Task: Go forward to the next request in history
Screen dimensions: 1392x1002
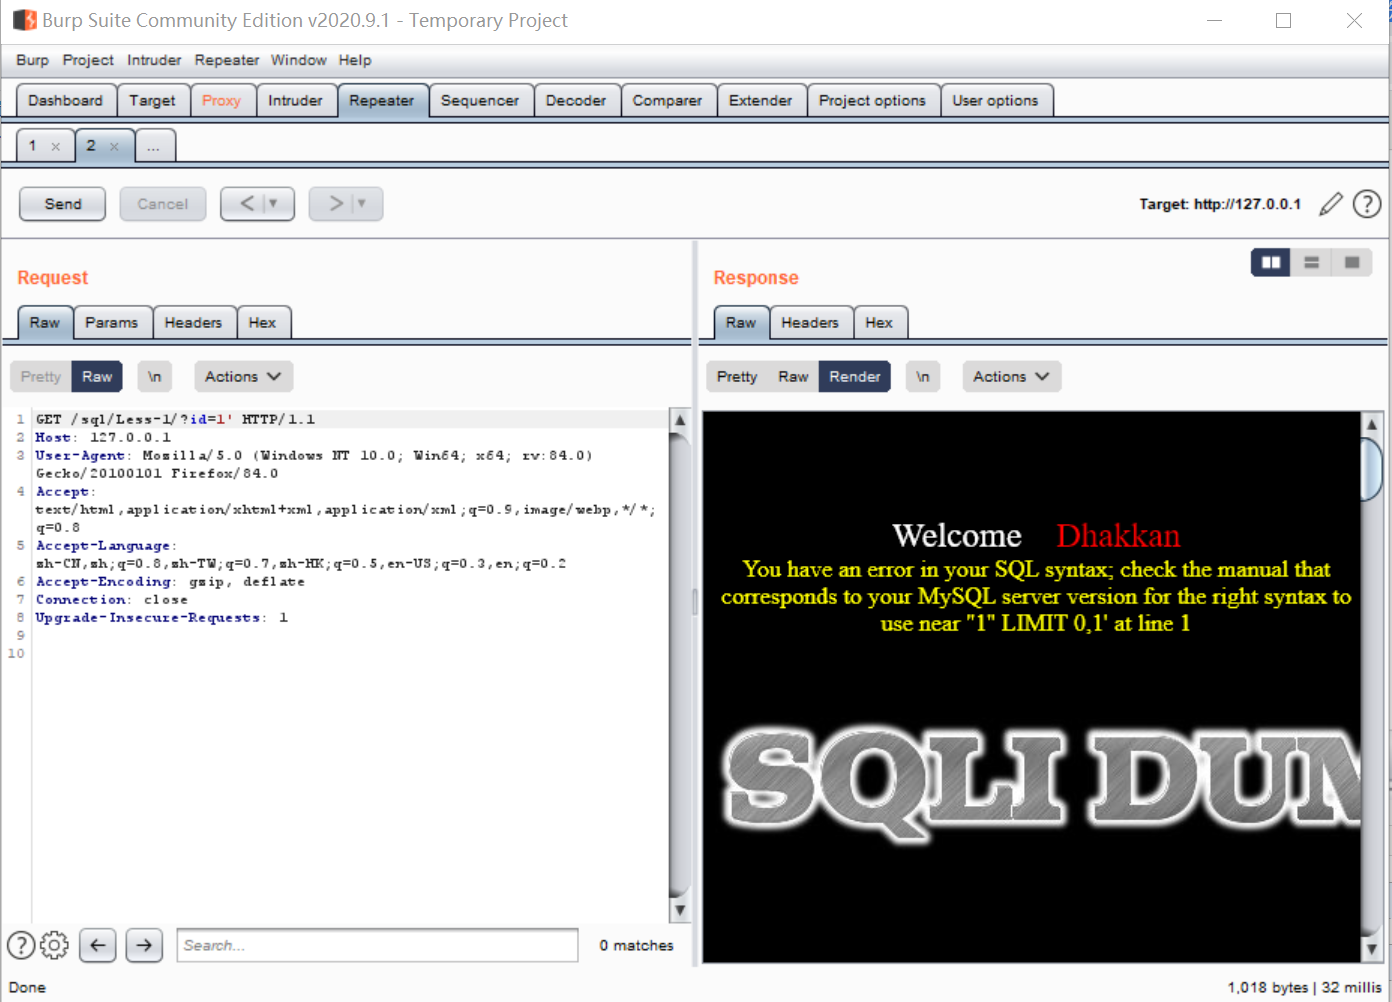Action: tap(336, 204)
